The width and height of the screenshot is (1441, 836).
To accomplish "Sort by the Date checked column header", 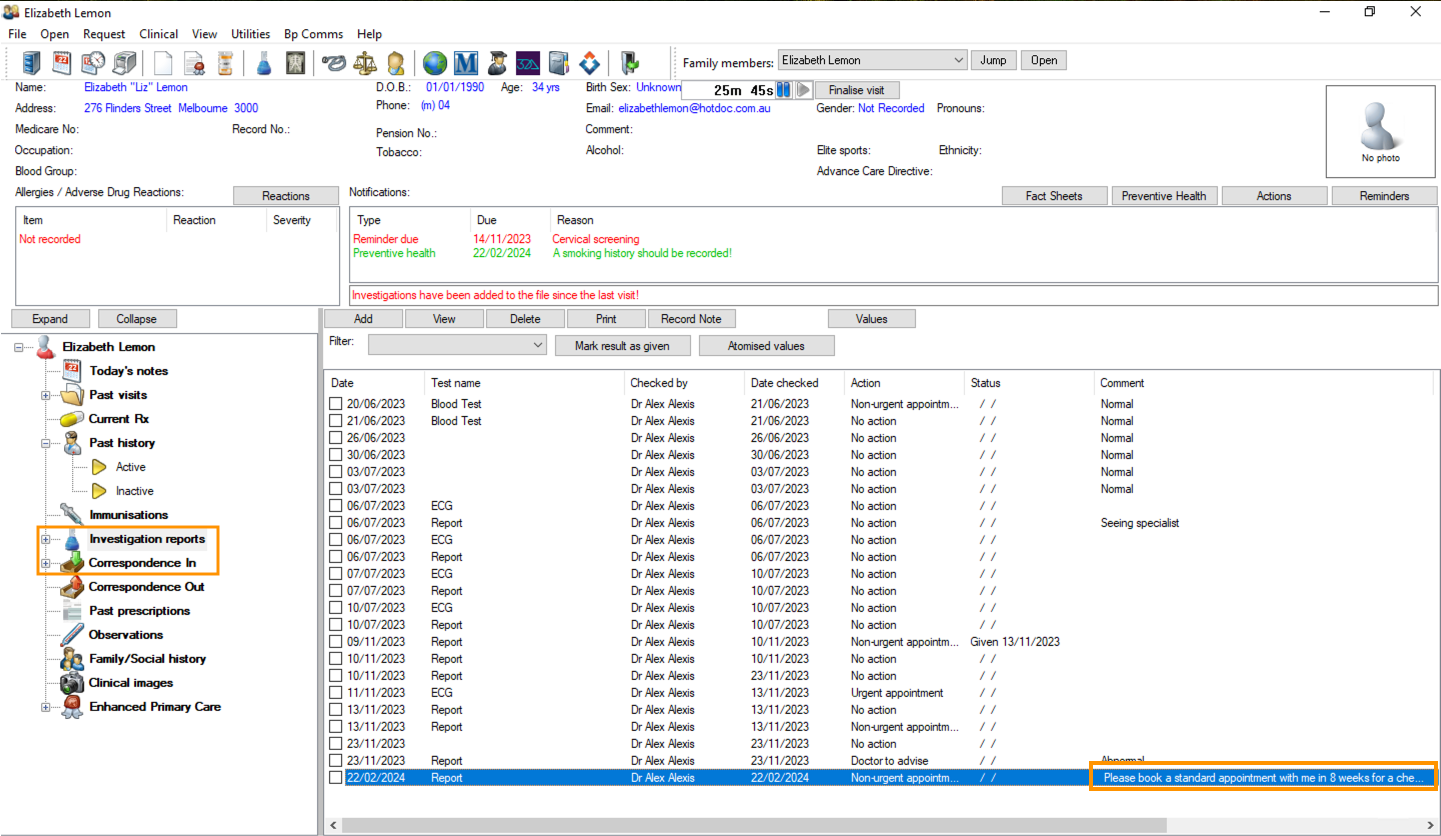I will pos(785,383).
